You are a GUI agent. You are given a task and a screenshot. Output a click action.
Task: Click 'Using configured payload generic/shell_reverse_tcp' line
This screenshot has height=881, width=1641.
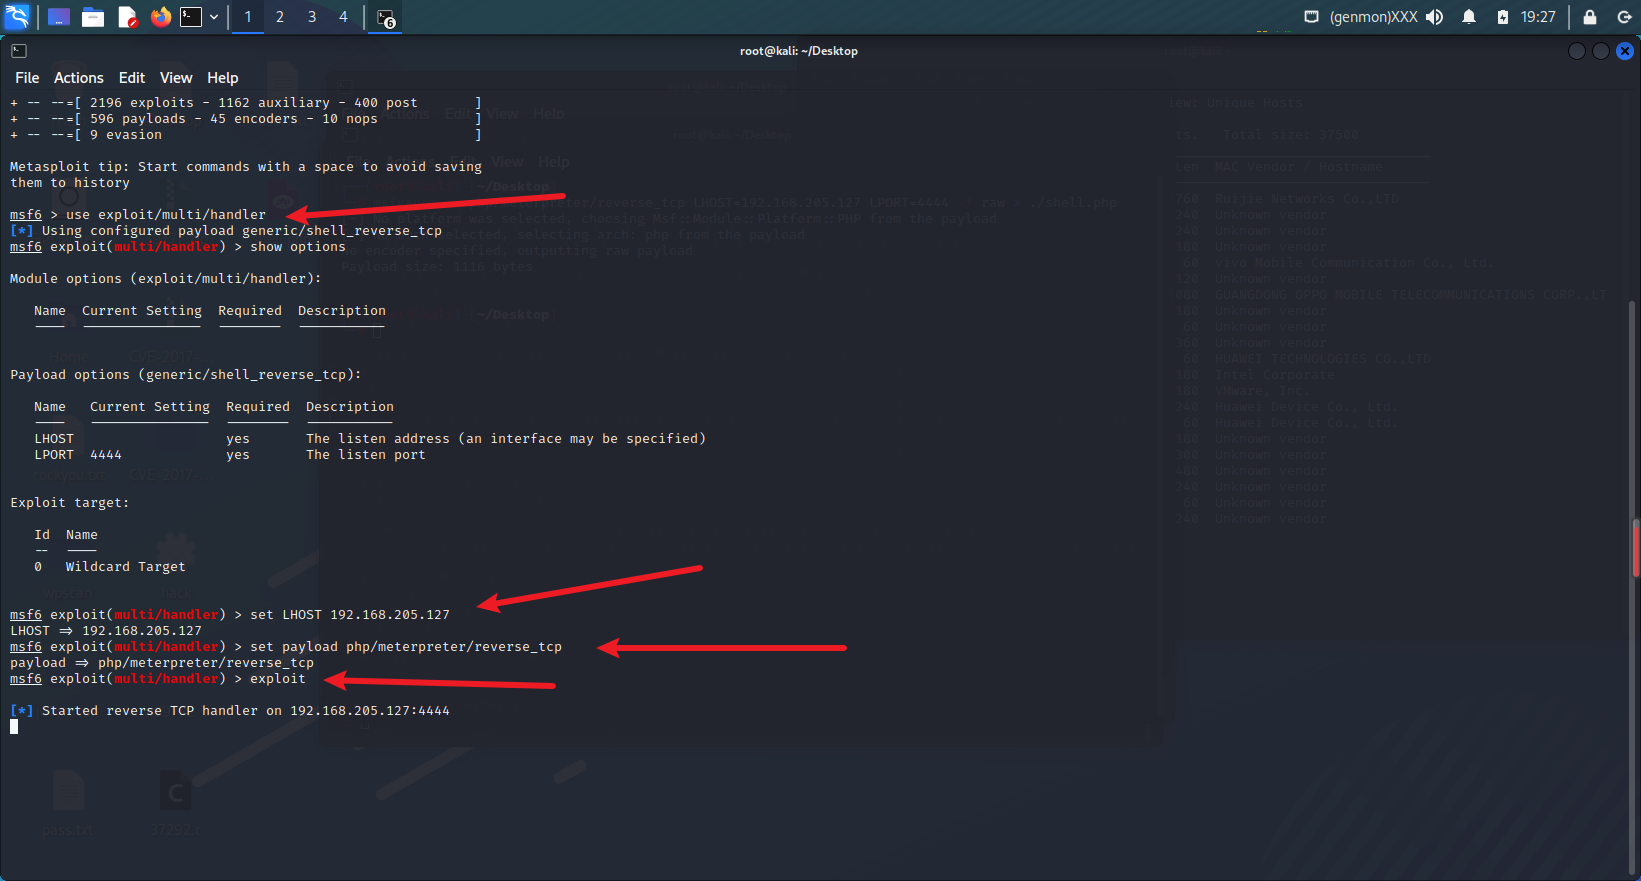tap(226, 231)
